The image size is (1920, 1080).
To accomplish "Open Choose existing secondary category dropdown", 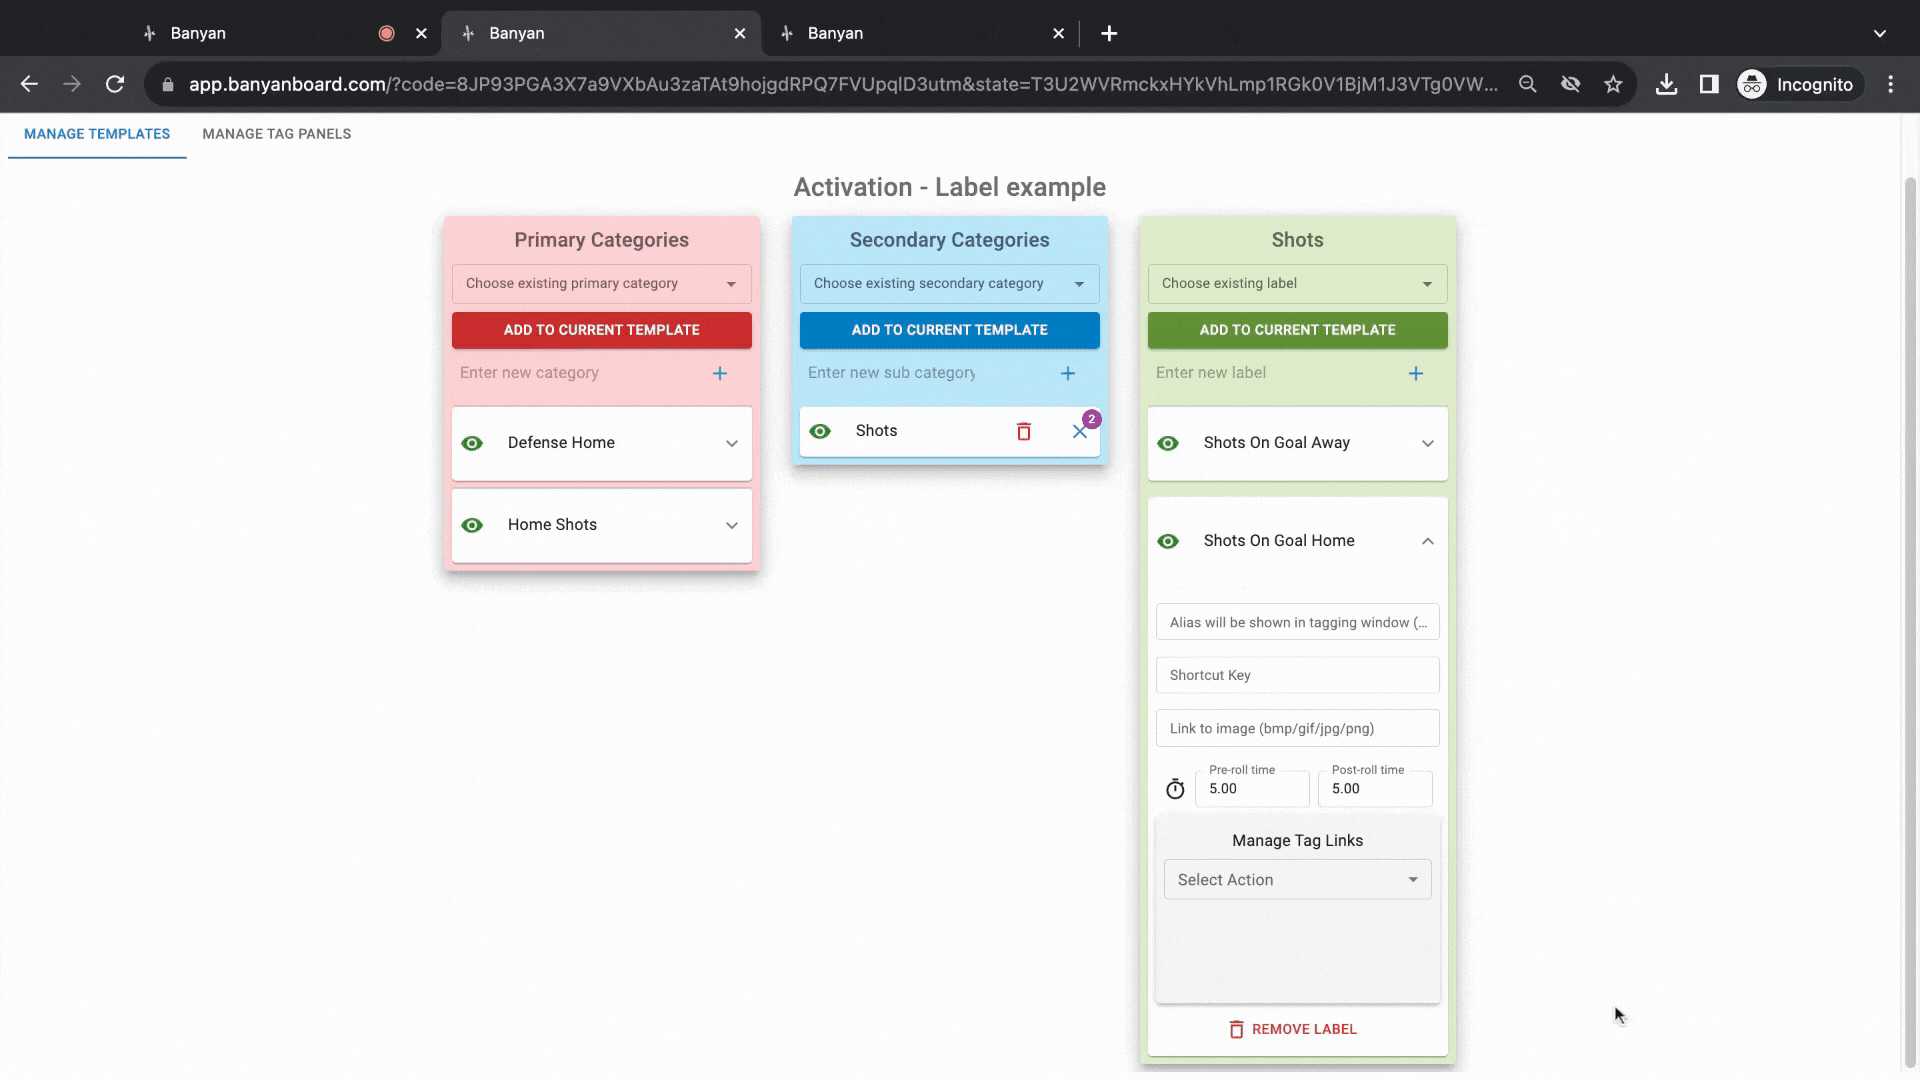I will click(x=950, y=284).
